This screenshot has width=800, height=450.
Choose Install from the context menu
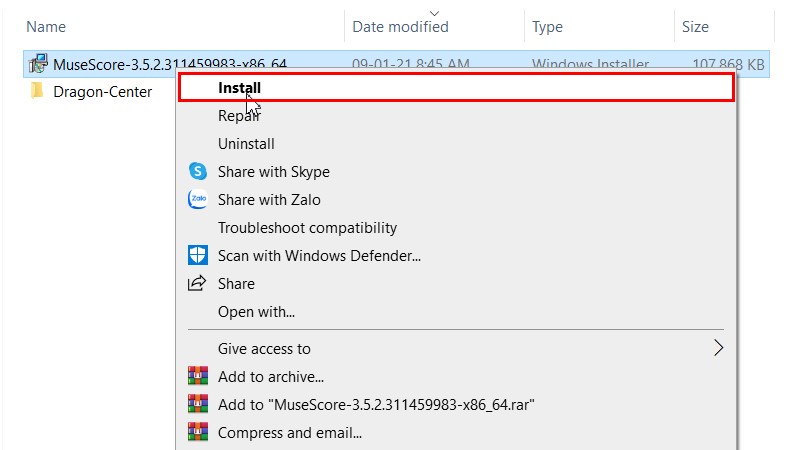456,88
